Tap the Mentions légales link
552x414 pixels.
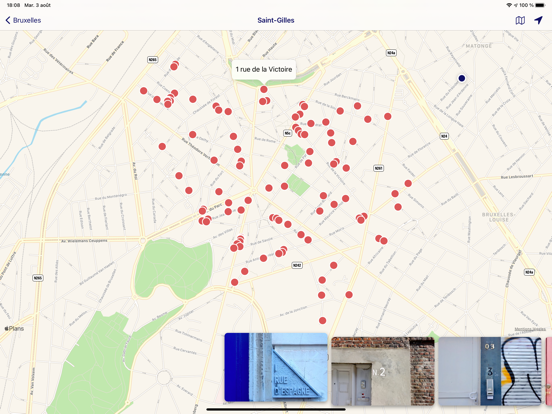[530, 329]
